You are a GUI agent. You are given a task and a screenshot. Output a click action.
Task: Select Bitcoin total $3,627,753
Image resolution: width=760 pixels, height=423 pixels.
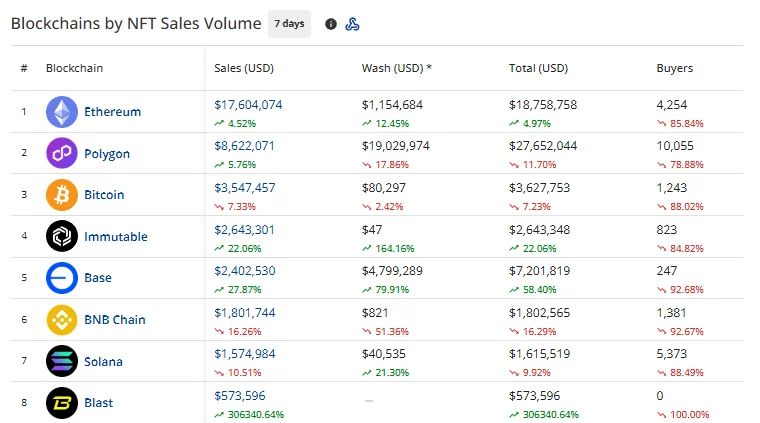coord(539,188)
